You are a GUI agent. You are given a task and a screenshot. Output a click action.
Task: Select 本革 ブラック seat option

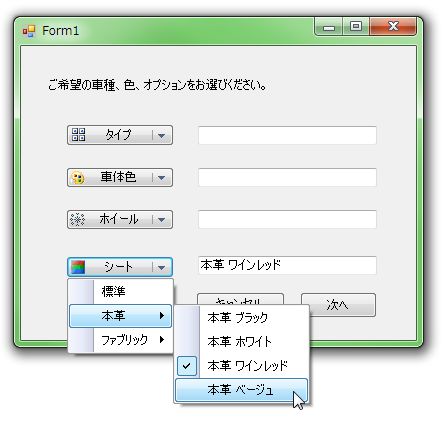tap(241, 318)
